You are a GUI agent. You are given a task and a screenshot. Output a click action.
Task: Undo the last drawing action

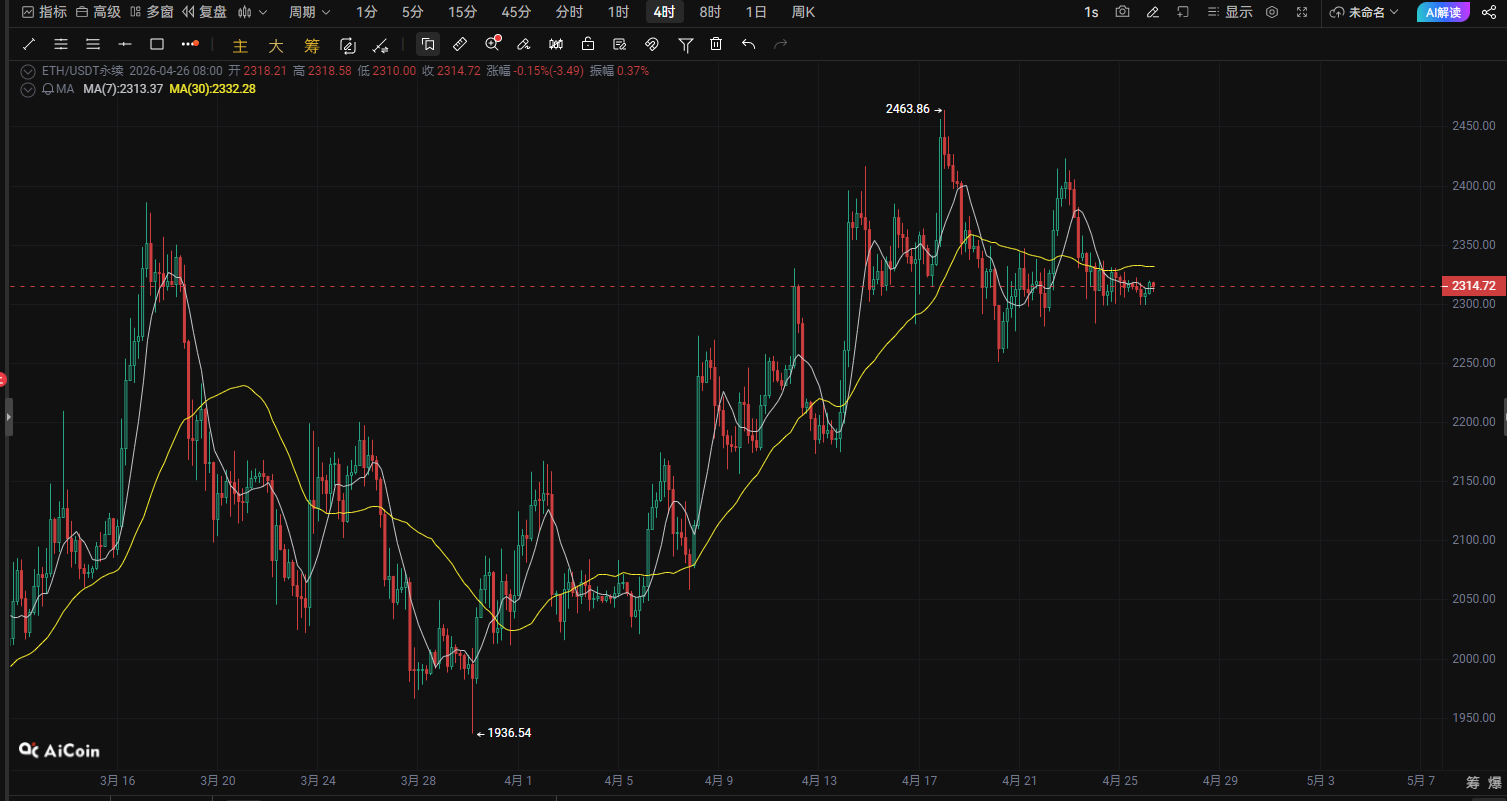pyautogui.click(x=748, y=44)
